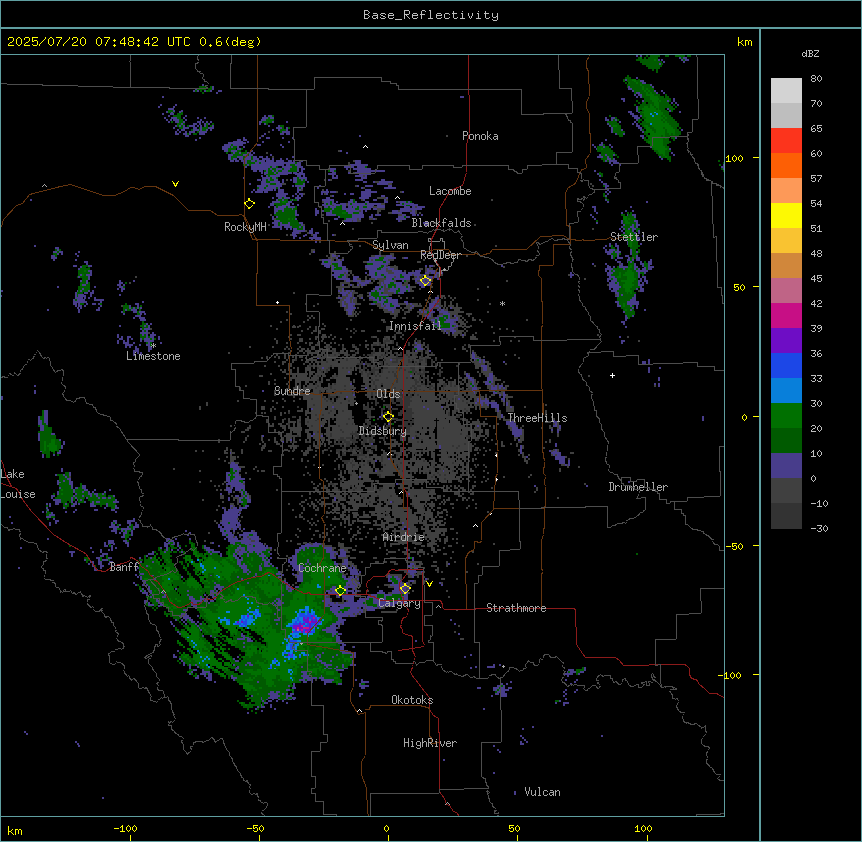This screenshot has height=842, width=862.
Task: Click the yellow diamond marker between Olds and Didsbury
Action: click(x=388, y=417)
